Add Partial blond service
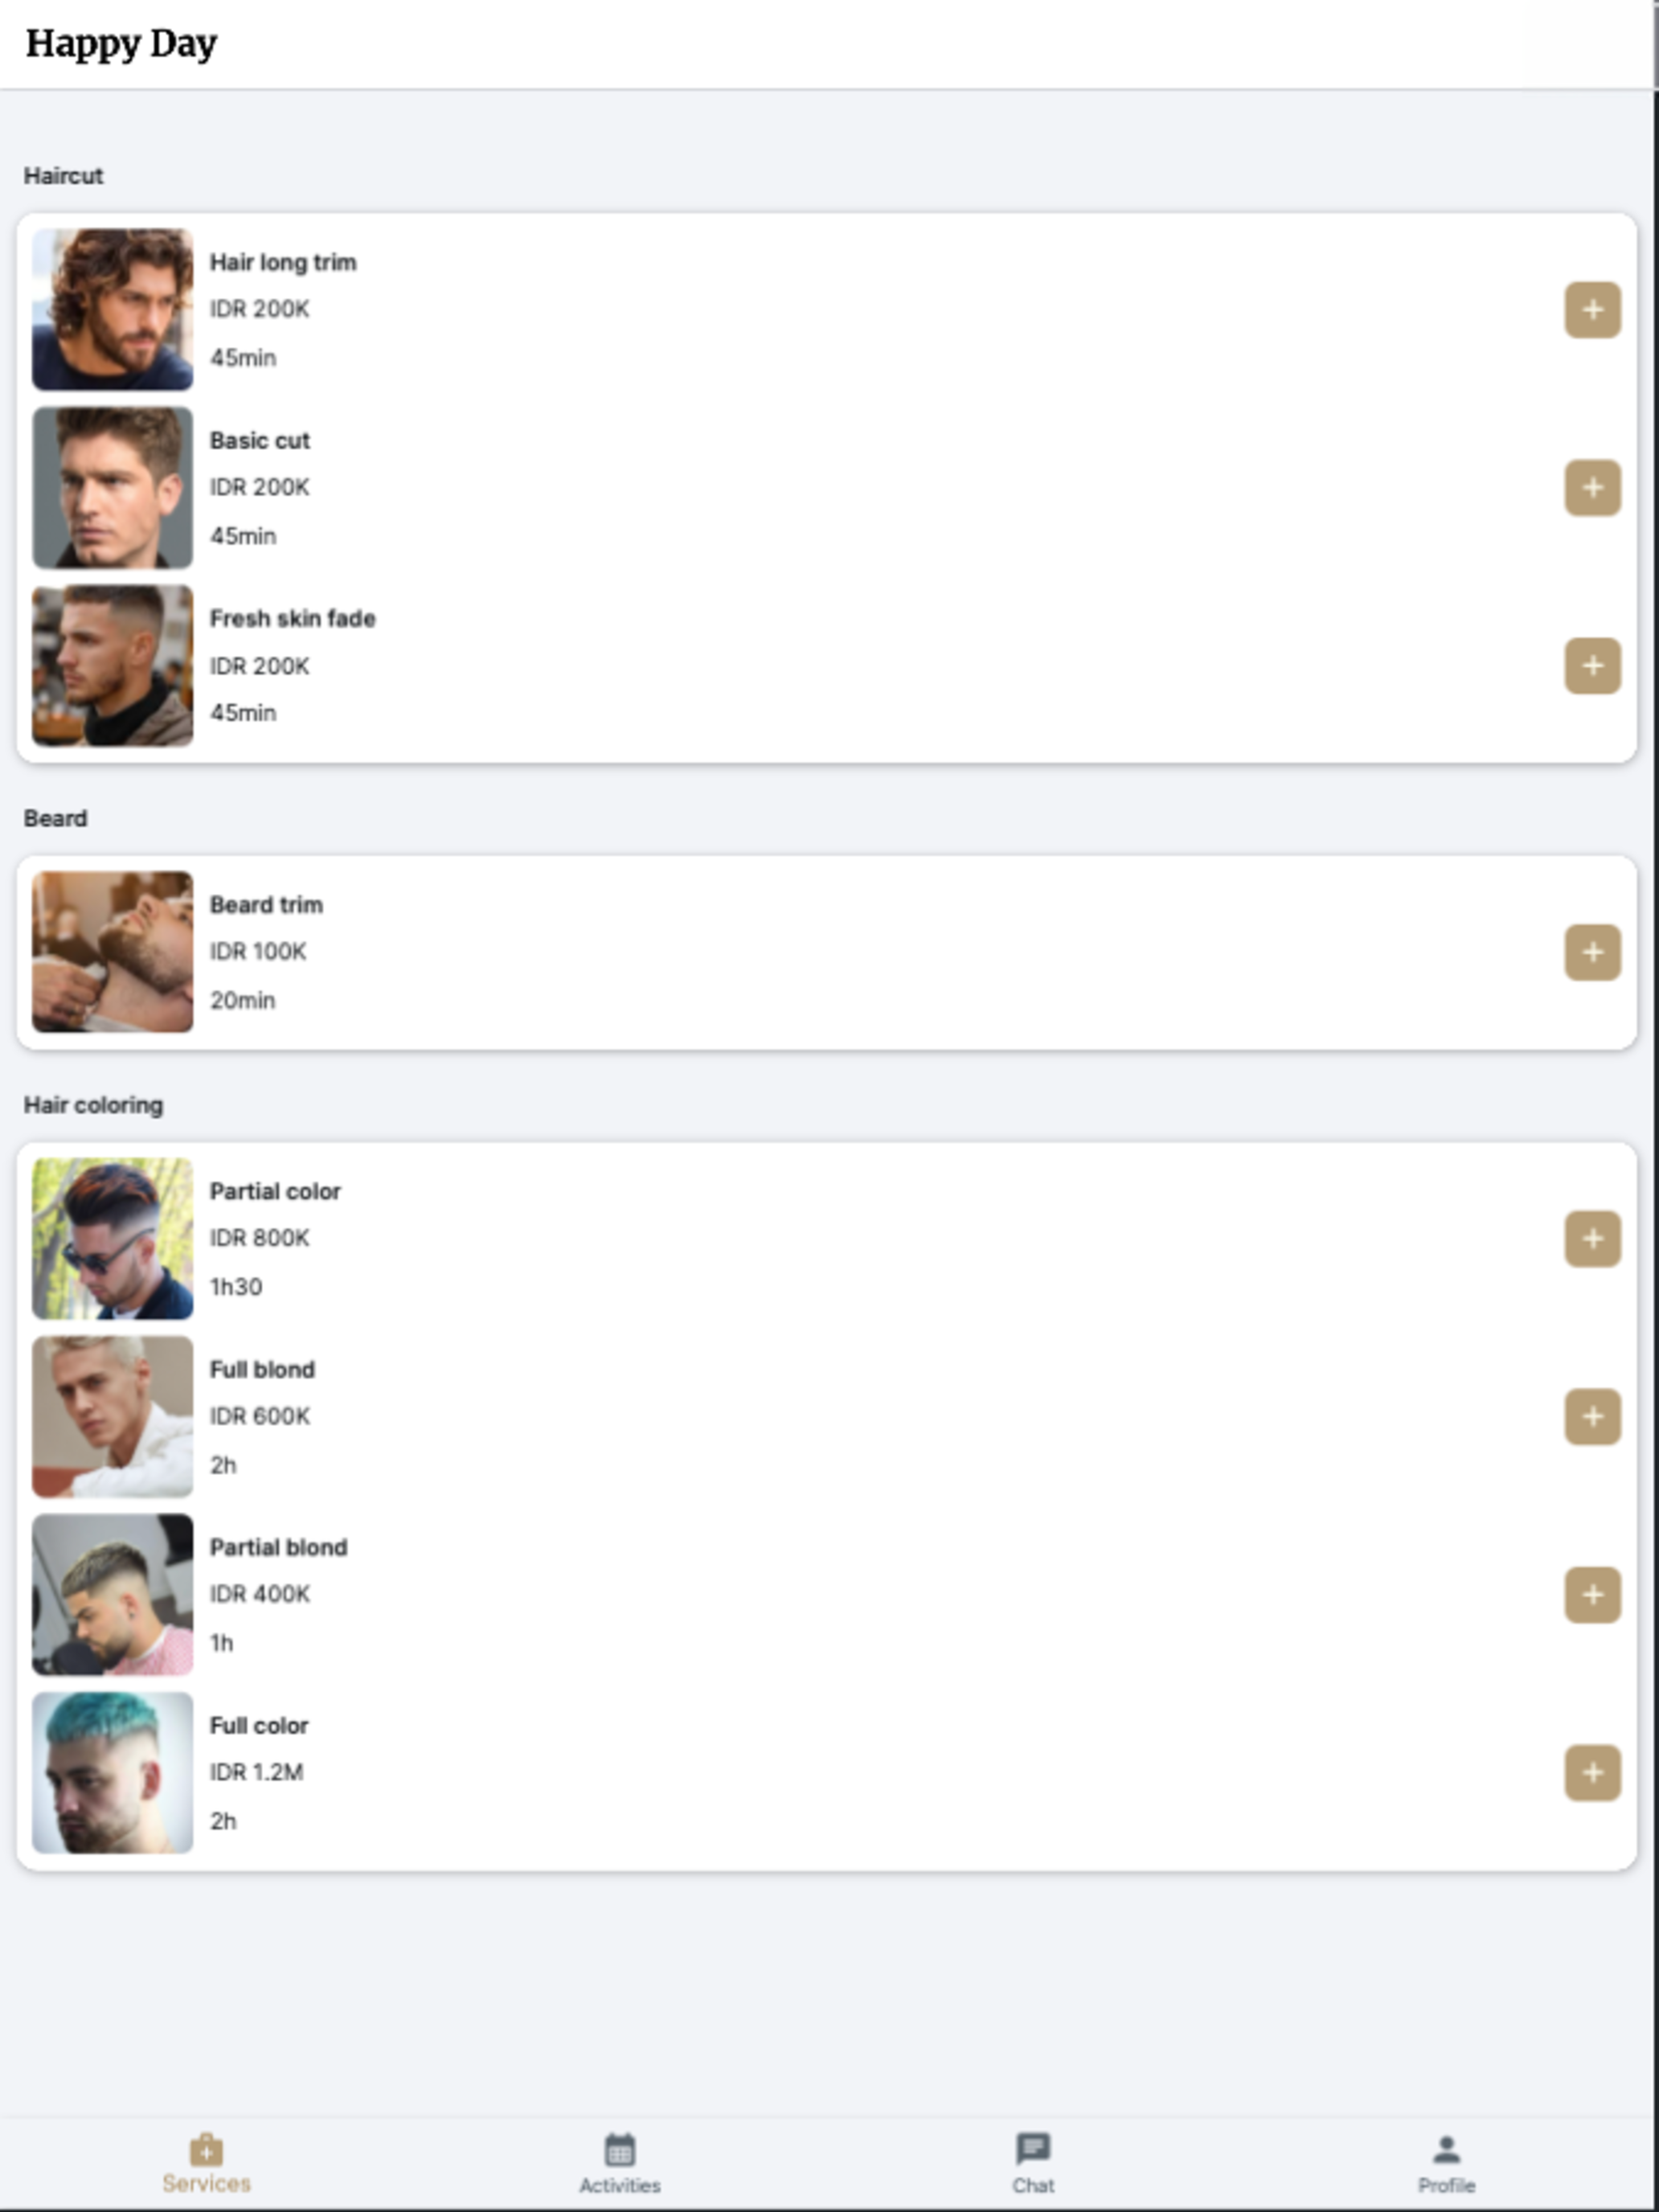 pyautogui.click(x=1592, y=1595)
